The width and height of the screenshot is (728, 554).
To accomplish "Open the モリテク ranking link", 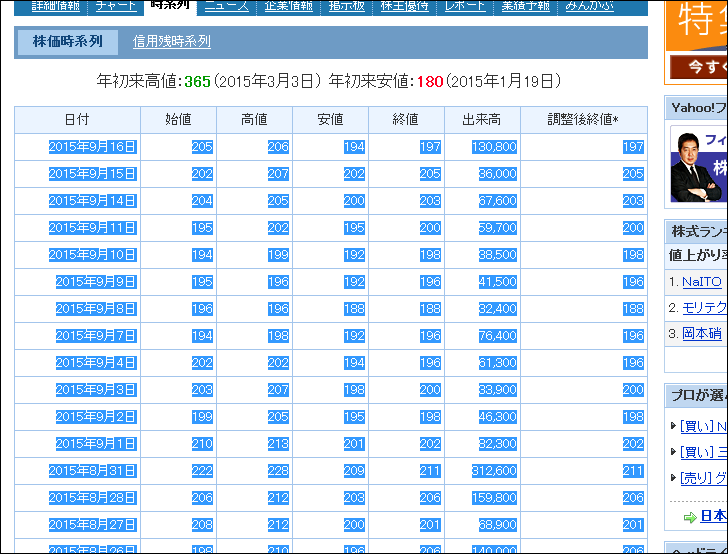I will point(704,307).
